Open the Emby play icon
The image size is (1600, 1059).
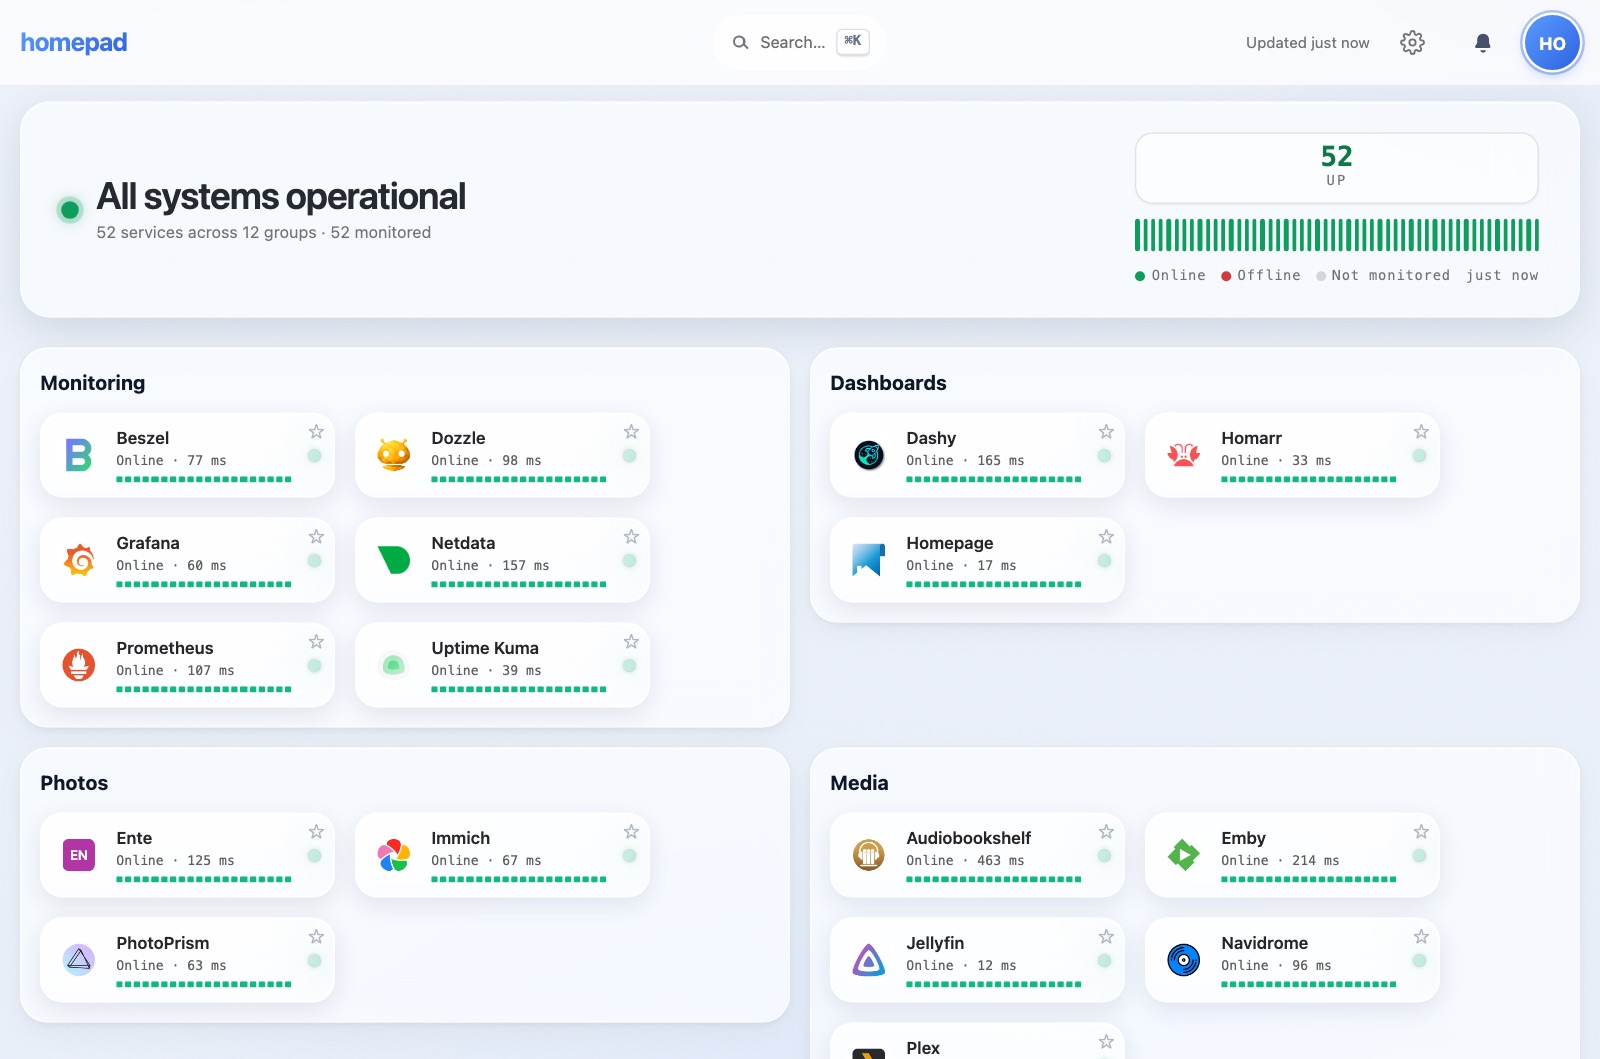pyautogui.click(x=1184, y=855)
